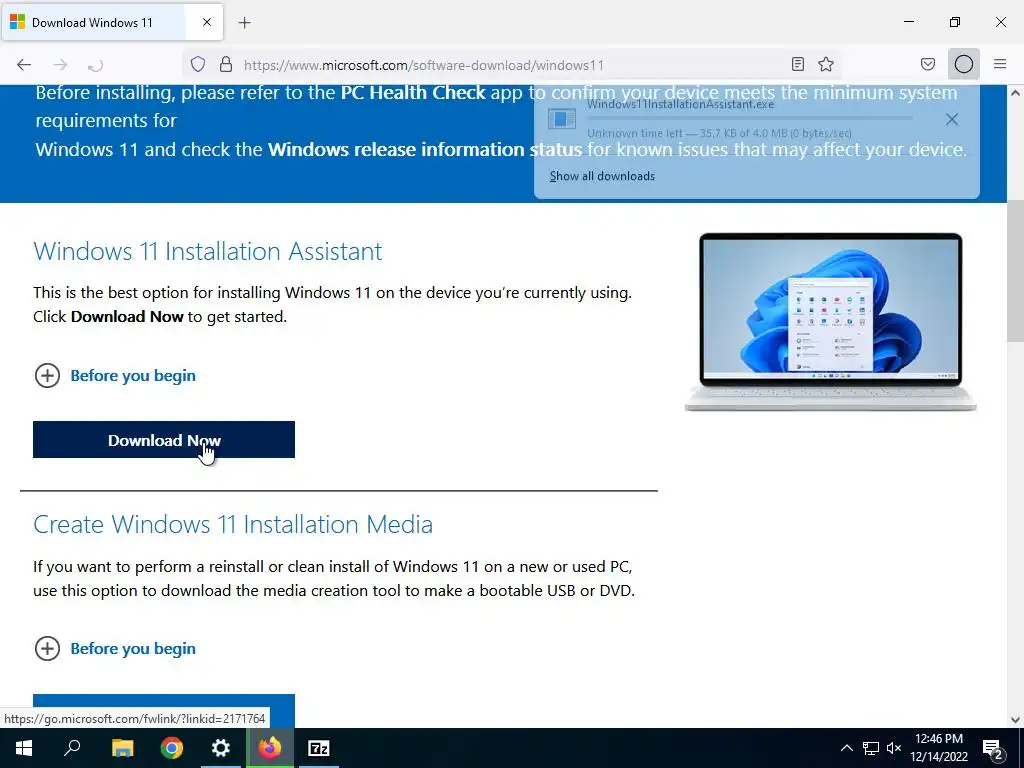Toggle reader view icon
The height and width of the screenshot is (768, 1024).
pyautogui.click(x=797, y=64)
